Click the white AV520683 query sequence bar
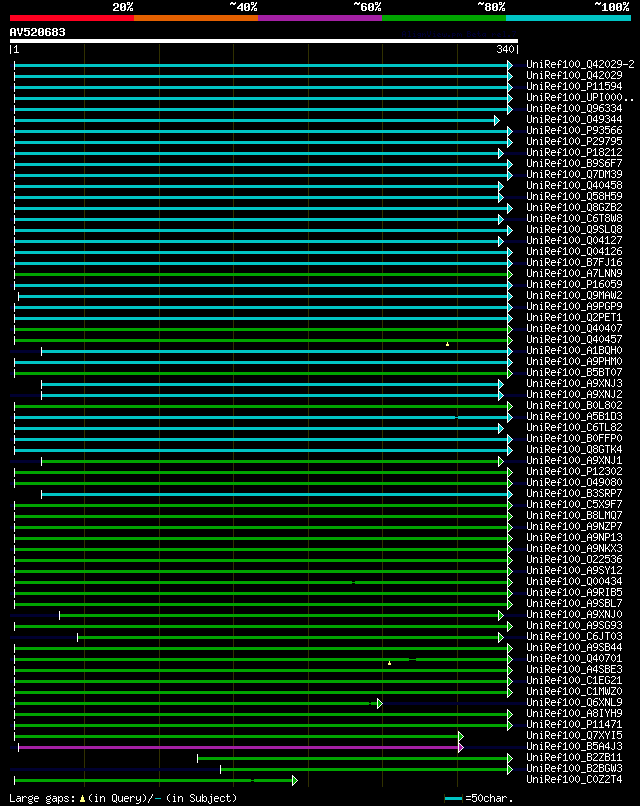Image resolution: width=640 pixels, height=806 pixels. pos(264,41)
